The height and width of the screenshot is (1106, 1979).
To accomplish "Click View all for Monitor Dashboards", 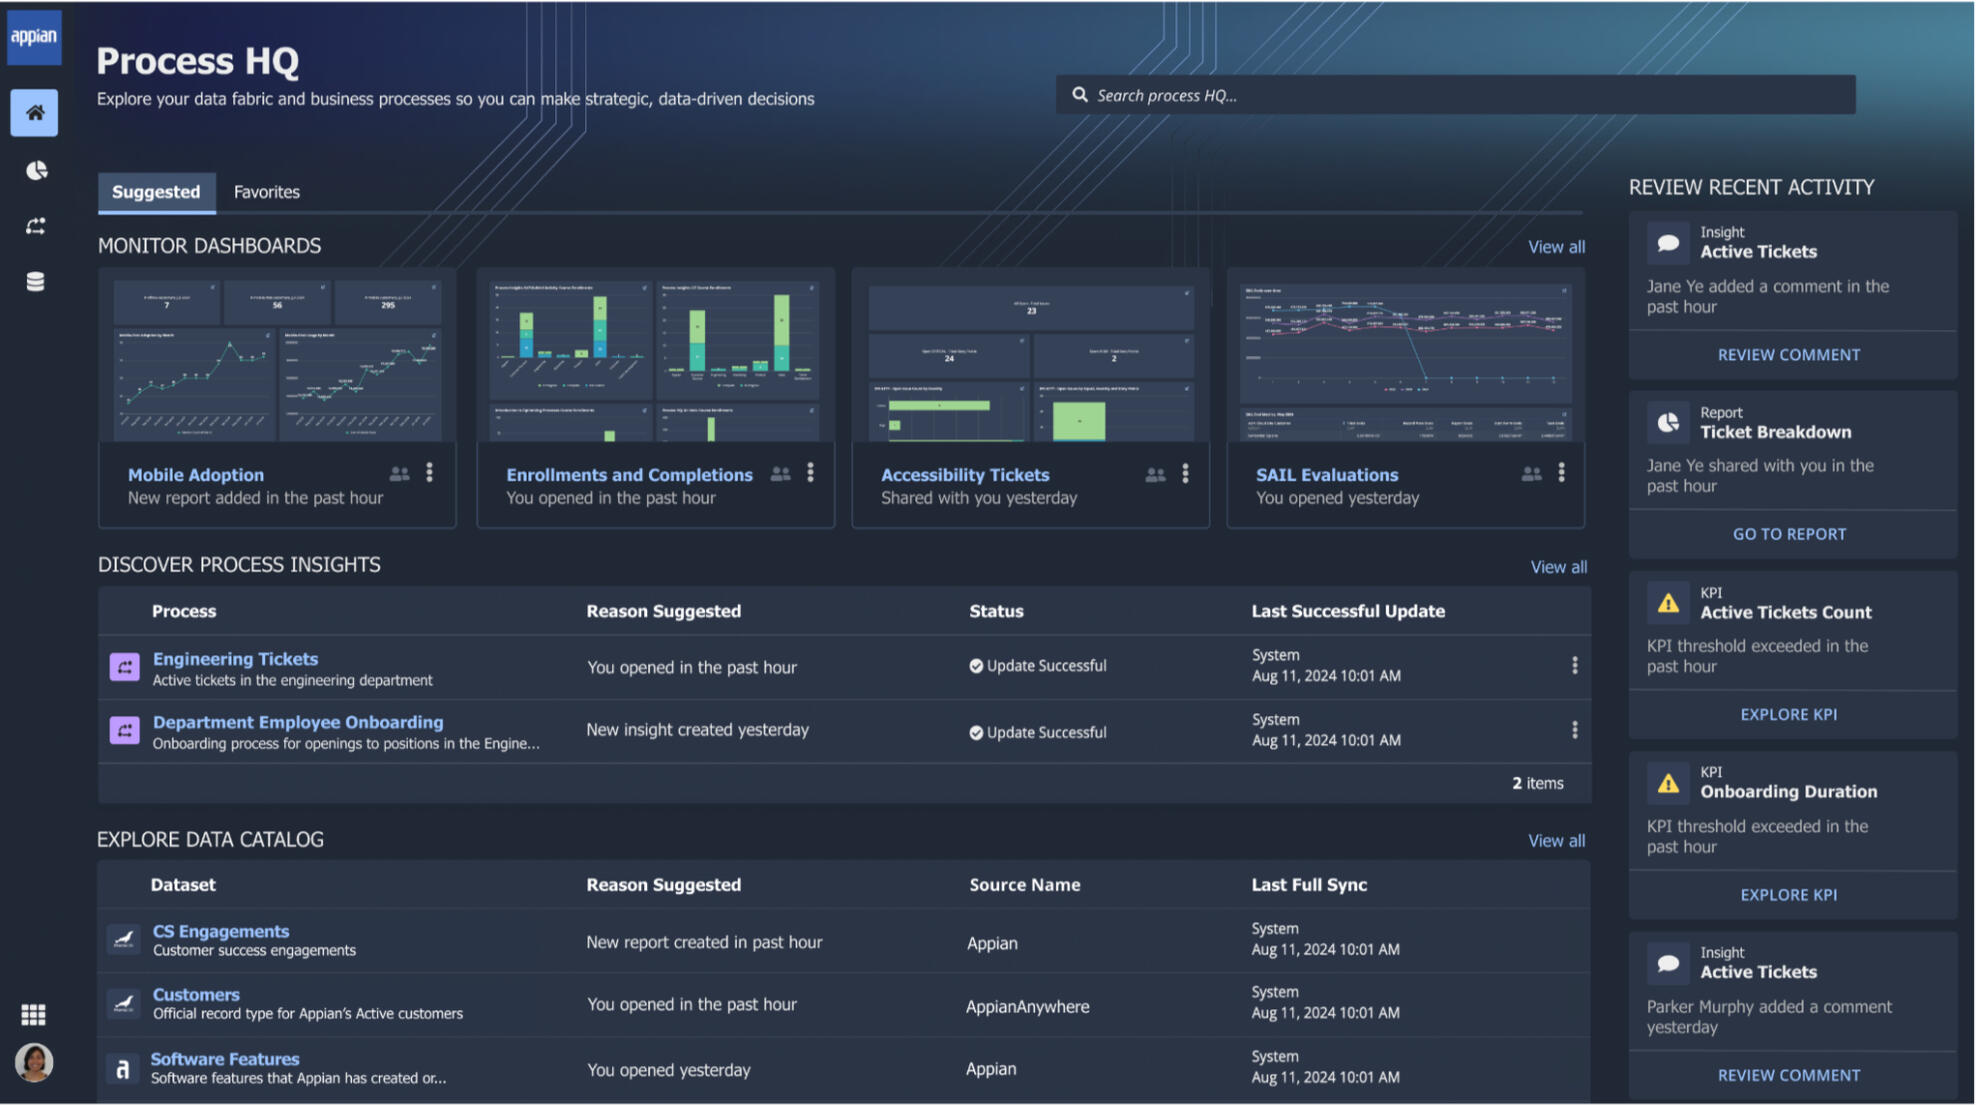I will pos(1555,247).
